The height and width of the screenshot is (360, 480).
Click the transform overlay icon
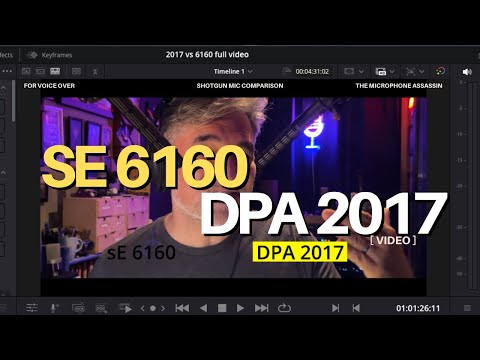click(411, 71)
